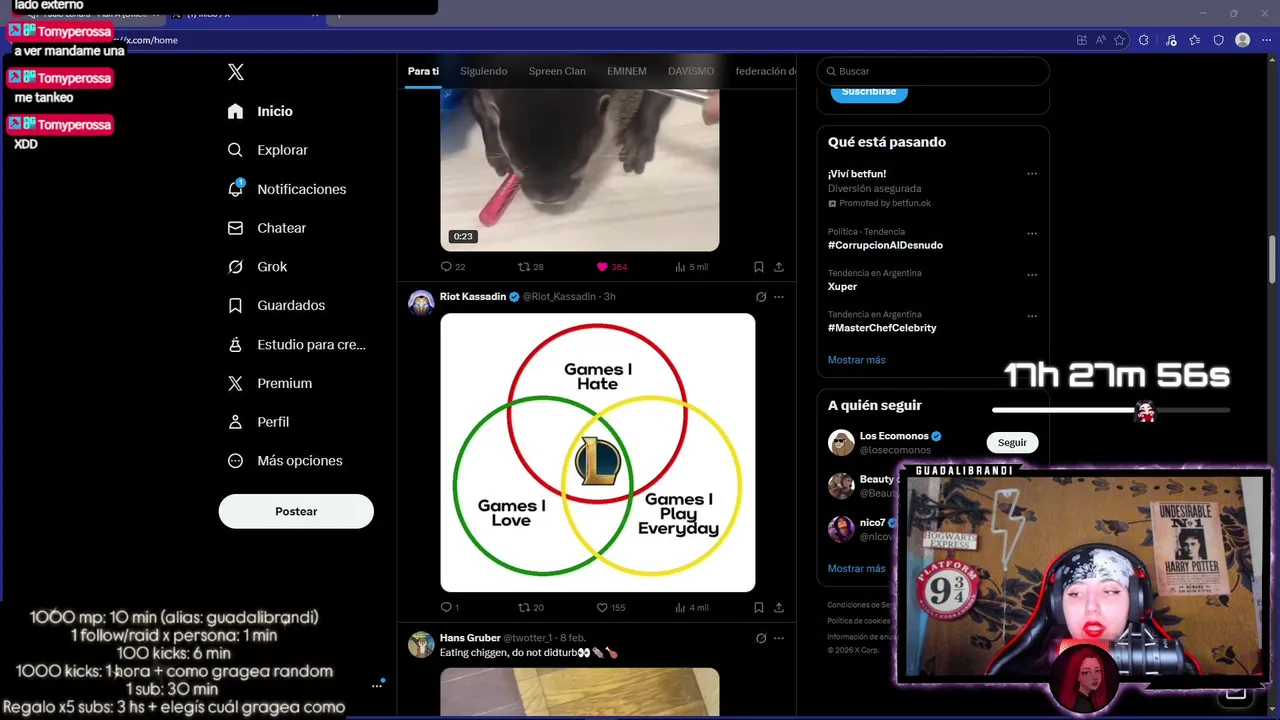Open Perfil page
Viewport: 1280px width, 720px height.
[258, 422]
